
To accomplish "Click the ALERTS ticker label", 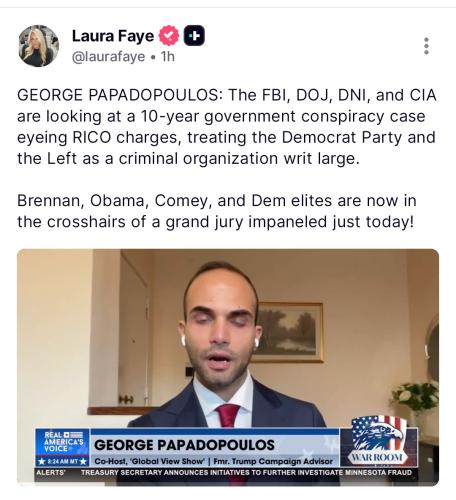I will tap(51, 473).
